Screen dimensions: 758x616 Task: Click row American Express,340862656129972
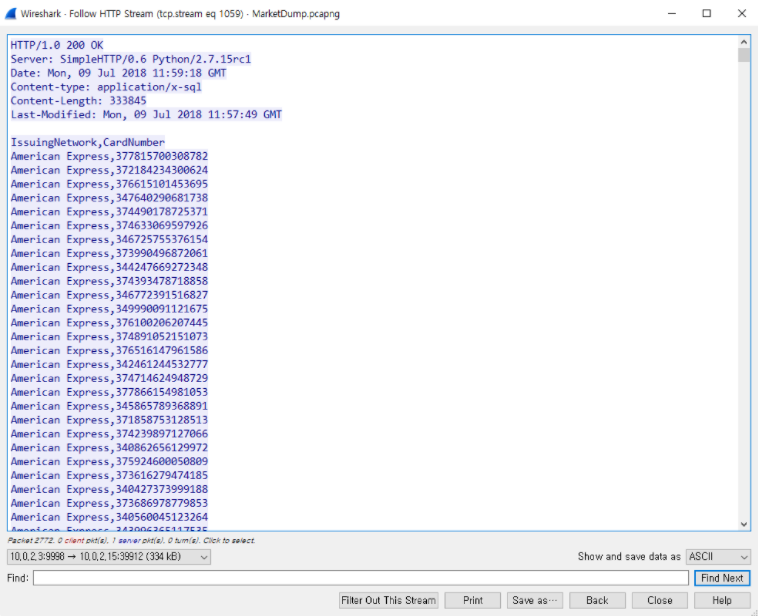109,448
